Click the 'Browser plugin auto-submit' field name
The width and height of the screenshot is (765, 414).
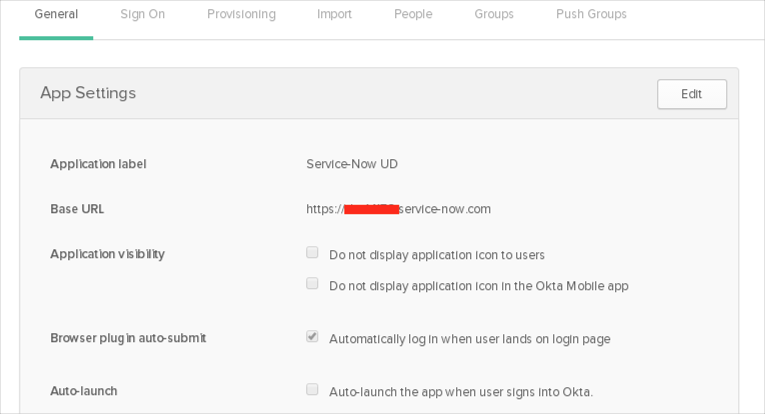pos(128,338)
